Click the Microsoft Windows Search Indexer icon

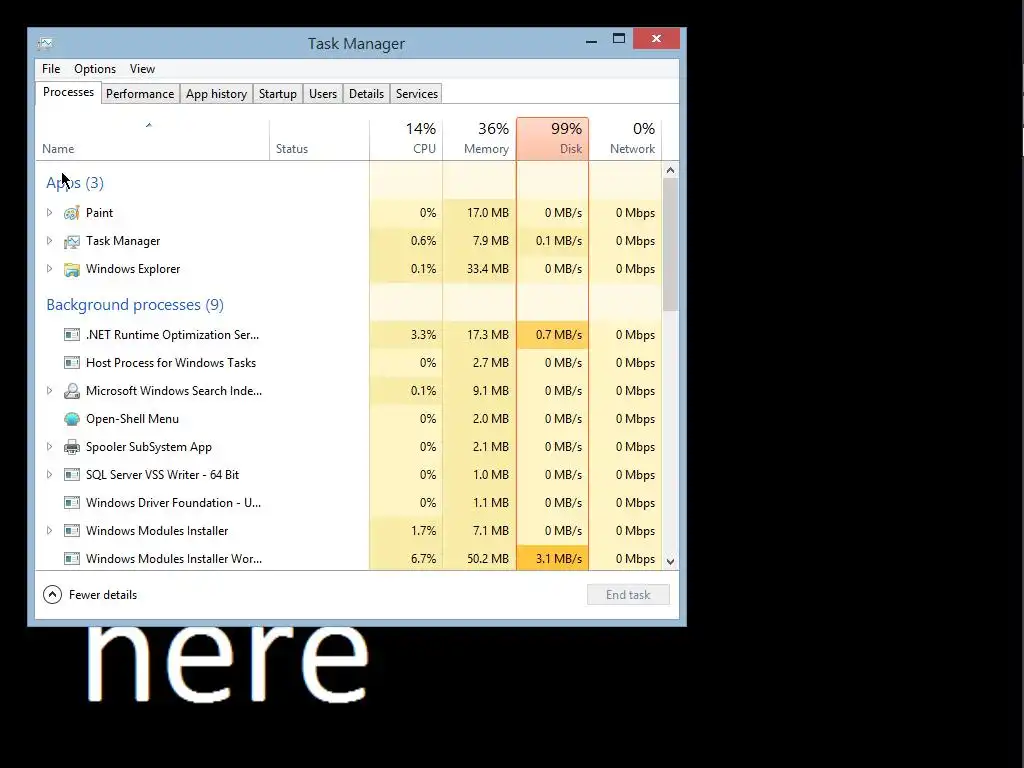click(x=72, y=391)
